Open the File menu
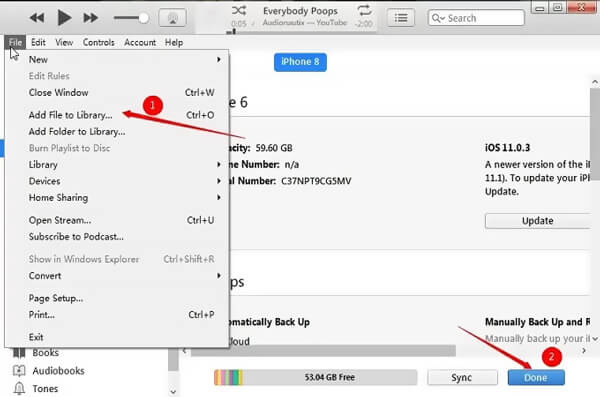 15,42
